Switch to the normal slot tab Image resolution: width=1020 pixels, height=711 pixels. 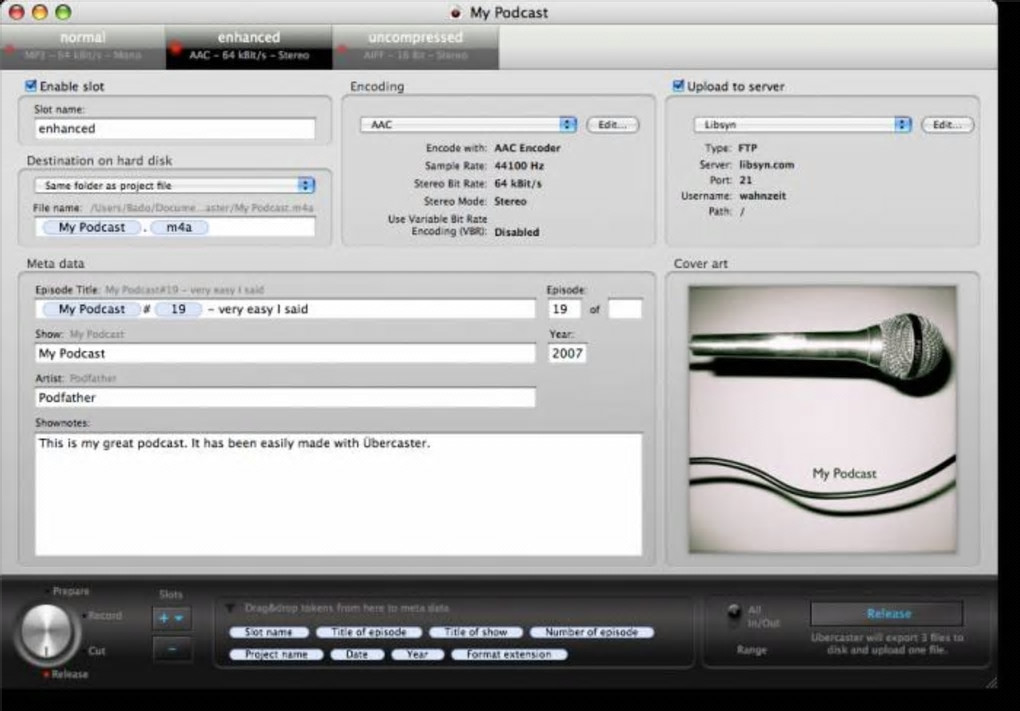click(83, 47)
